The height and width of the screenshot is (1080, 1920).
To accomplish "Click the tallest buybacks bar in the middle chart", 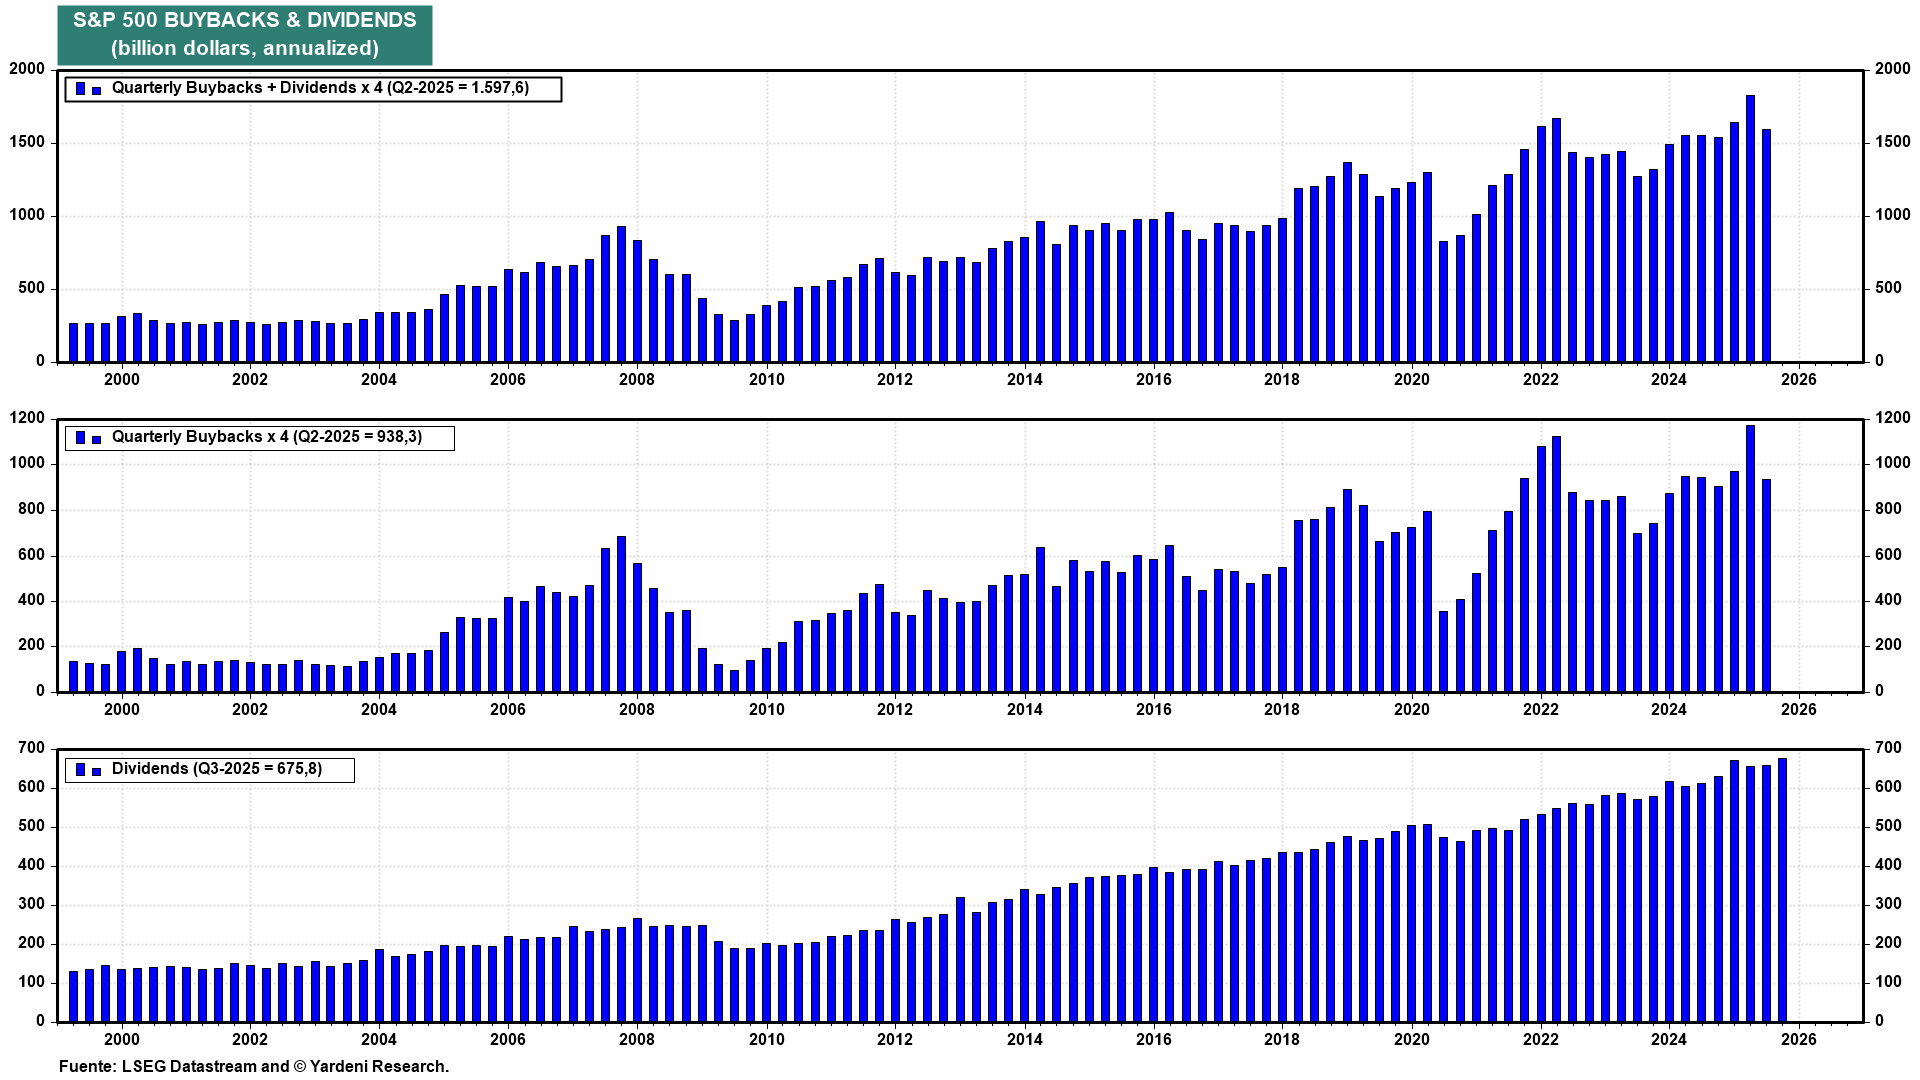I will pyautogui.click(x=1750, y=558).
